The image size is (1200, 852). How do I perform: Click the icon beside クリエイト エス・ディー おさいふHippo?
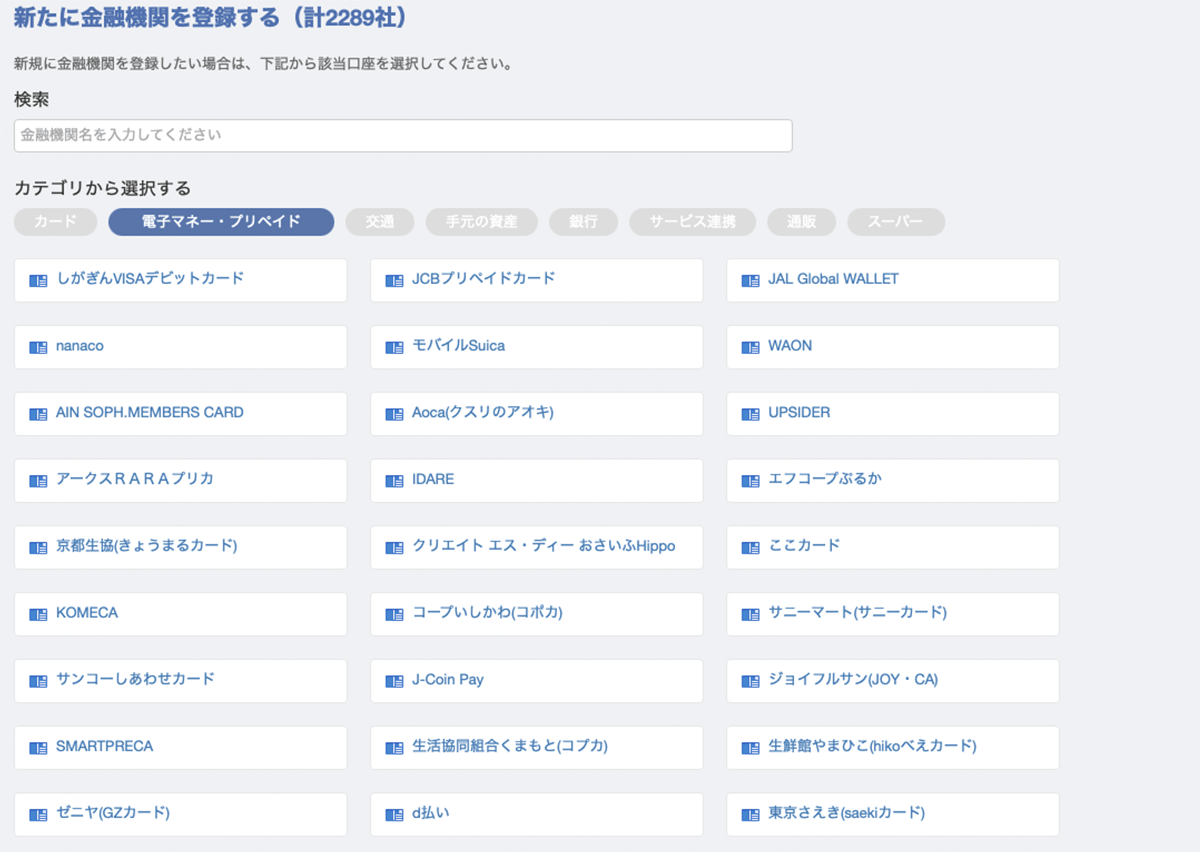click(394, 548)
